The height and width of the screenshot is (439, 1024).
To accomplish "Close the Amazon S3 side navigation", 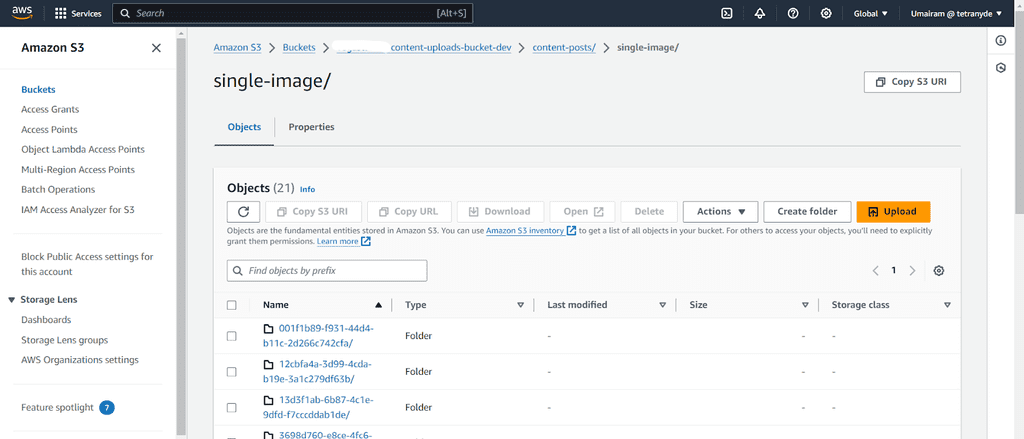I will [x=156, y=48].
